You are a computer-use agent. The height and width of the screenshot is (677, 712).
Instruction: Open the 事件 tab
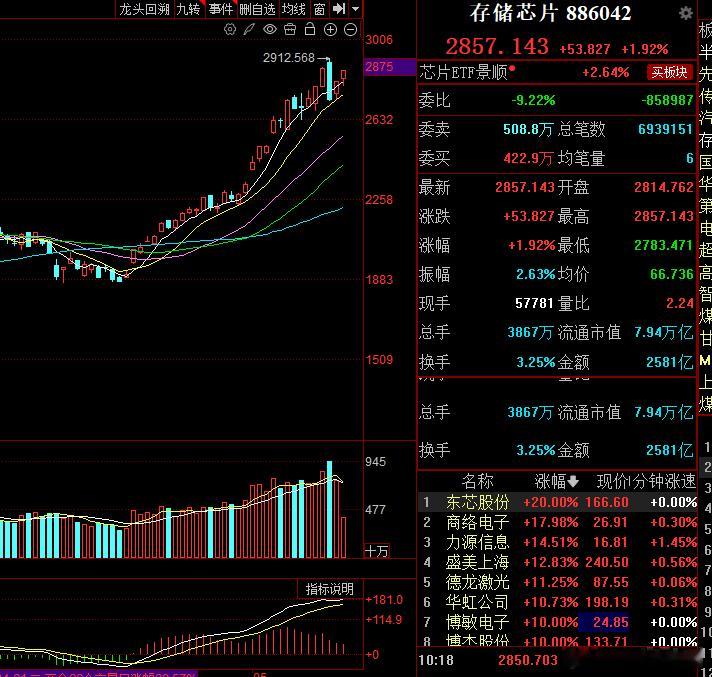[x=221, y=9]
